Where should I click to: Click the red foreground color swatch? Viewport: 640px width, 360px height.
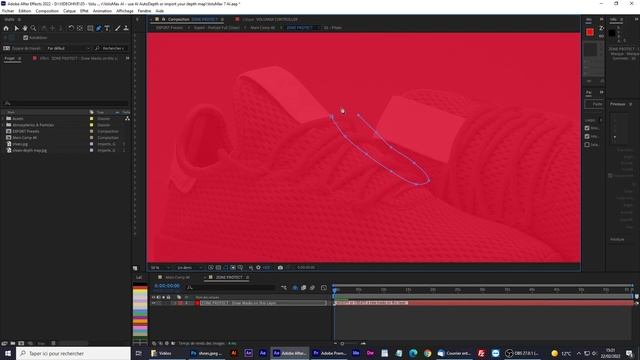pos(590,32)
